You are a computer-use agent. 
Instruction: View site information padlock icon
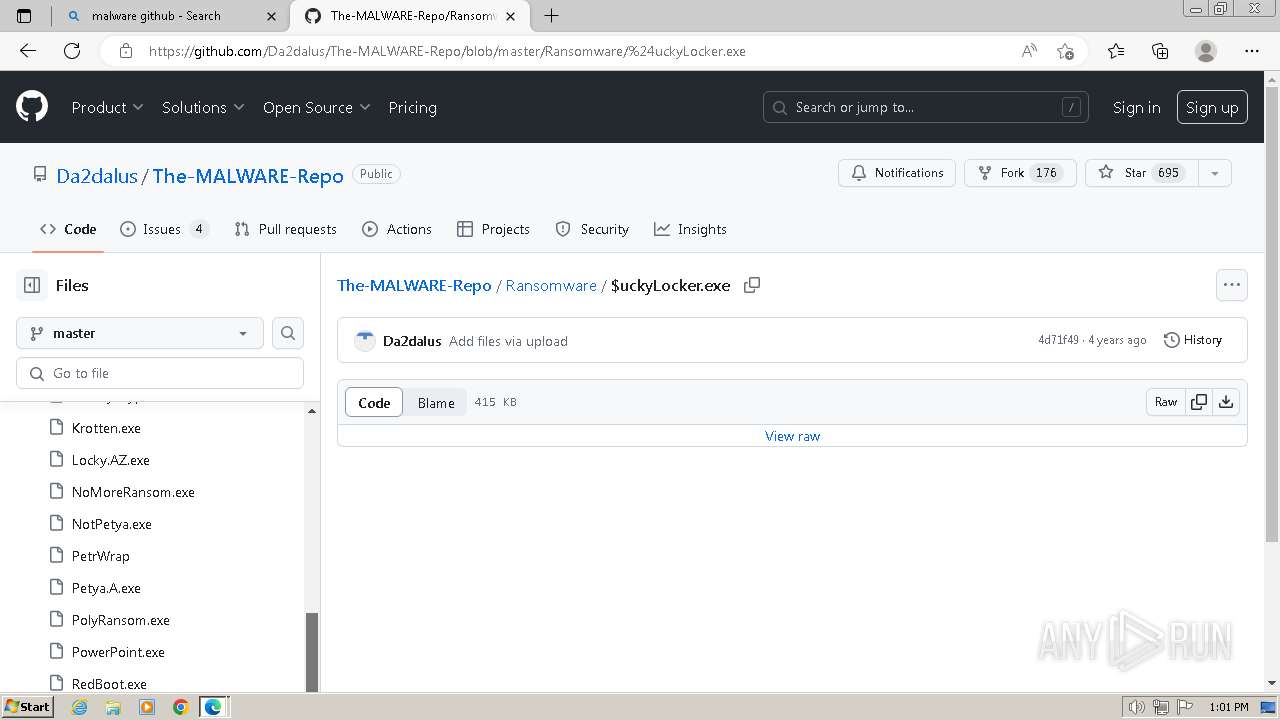pyautogui.click(x=126, y=51)
